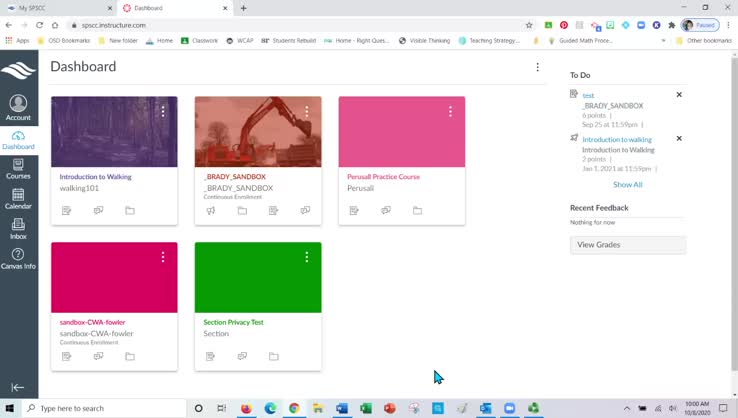
Task: Reload the page
Action: pos(40,25)
